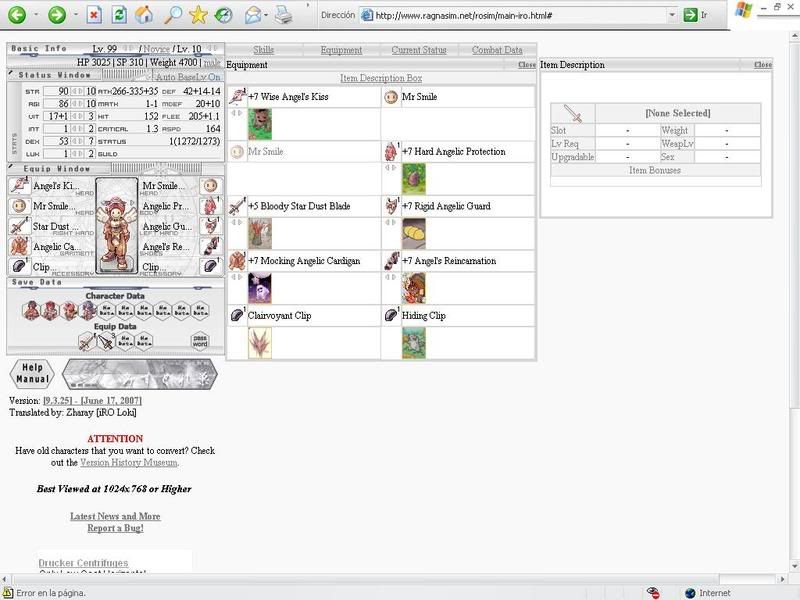The image size is (800, 600).
Task: Click the Star Dust card thumbnail under the blade
Action: pyautogui.click(x=260, y=233)
